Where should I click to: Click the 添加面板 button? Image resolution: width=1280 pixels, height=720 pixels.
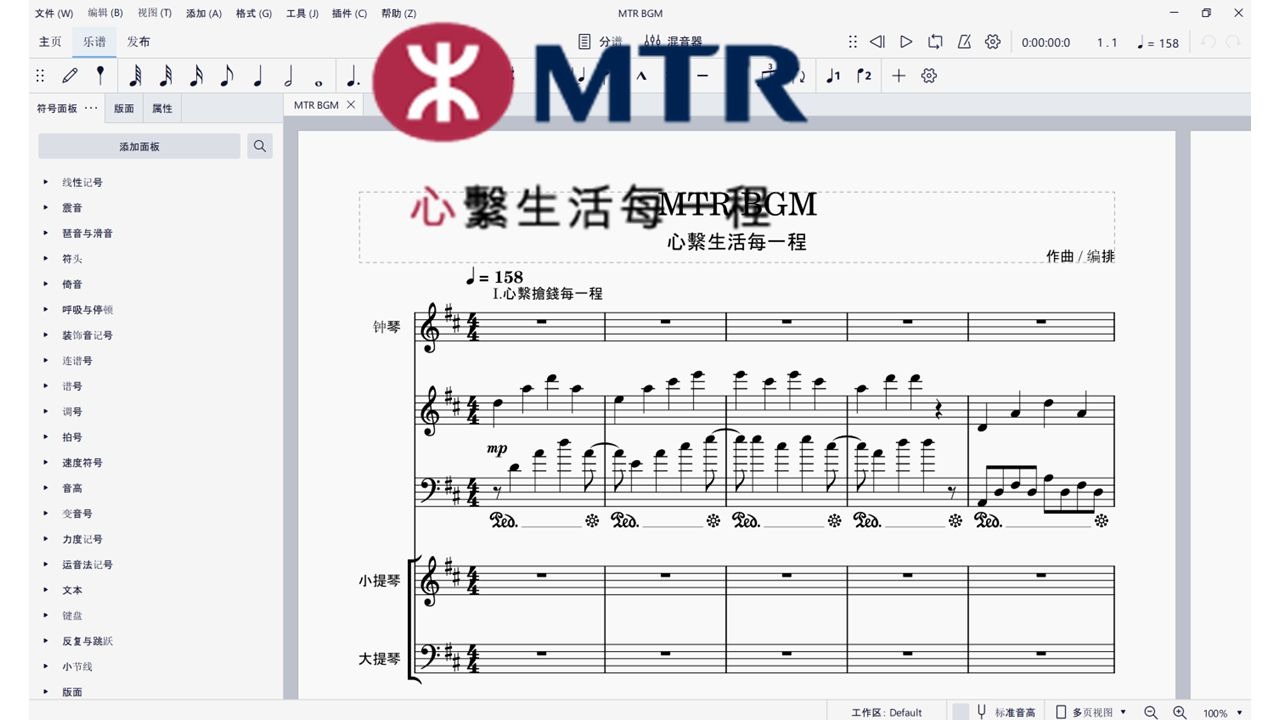pos(139,146)
